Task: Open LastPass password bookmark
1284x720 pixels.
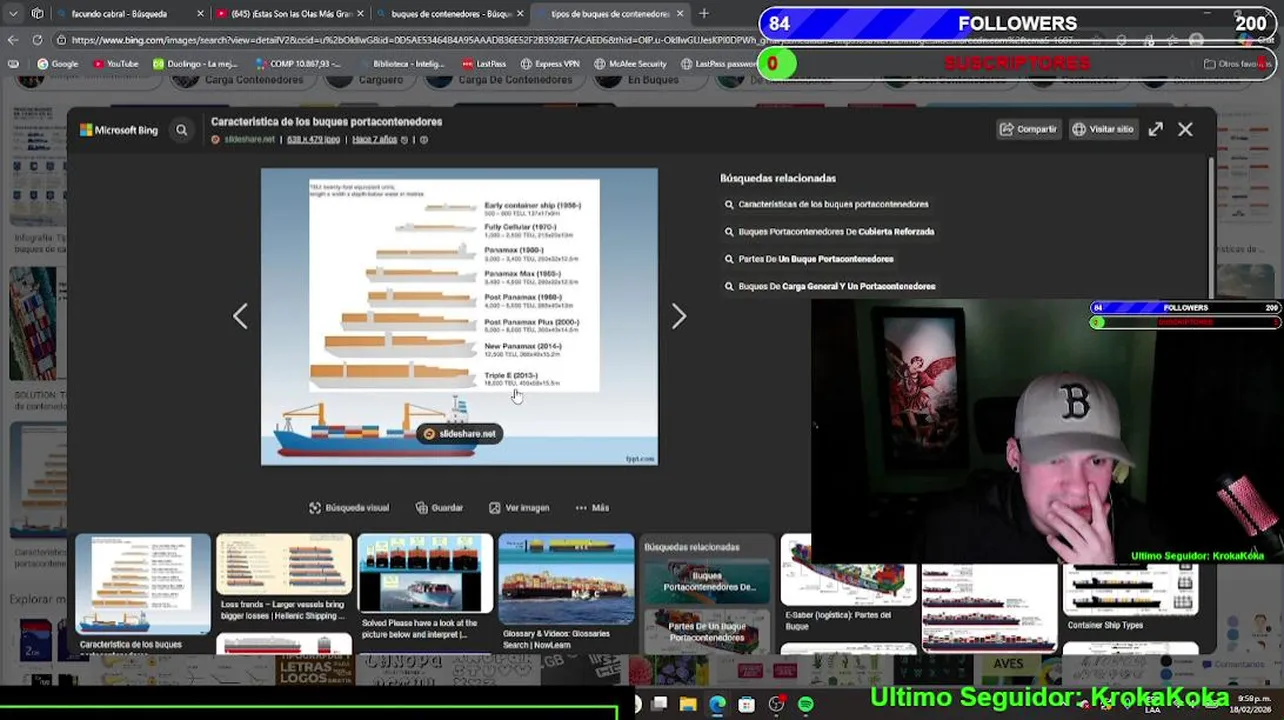Action: click(x=719, y=64)
